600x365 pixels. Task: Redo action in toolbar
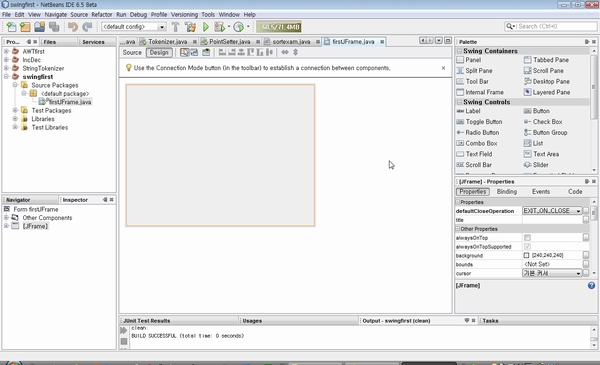[x=87, y=27]
